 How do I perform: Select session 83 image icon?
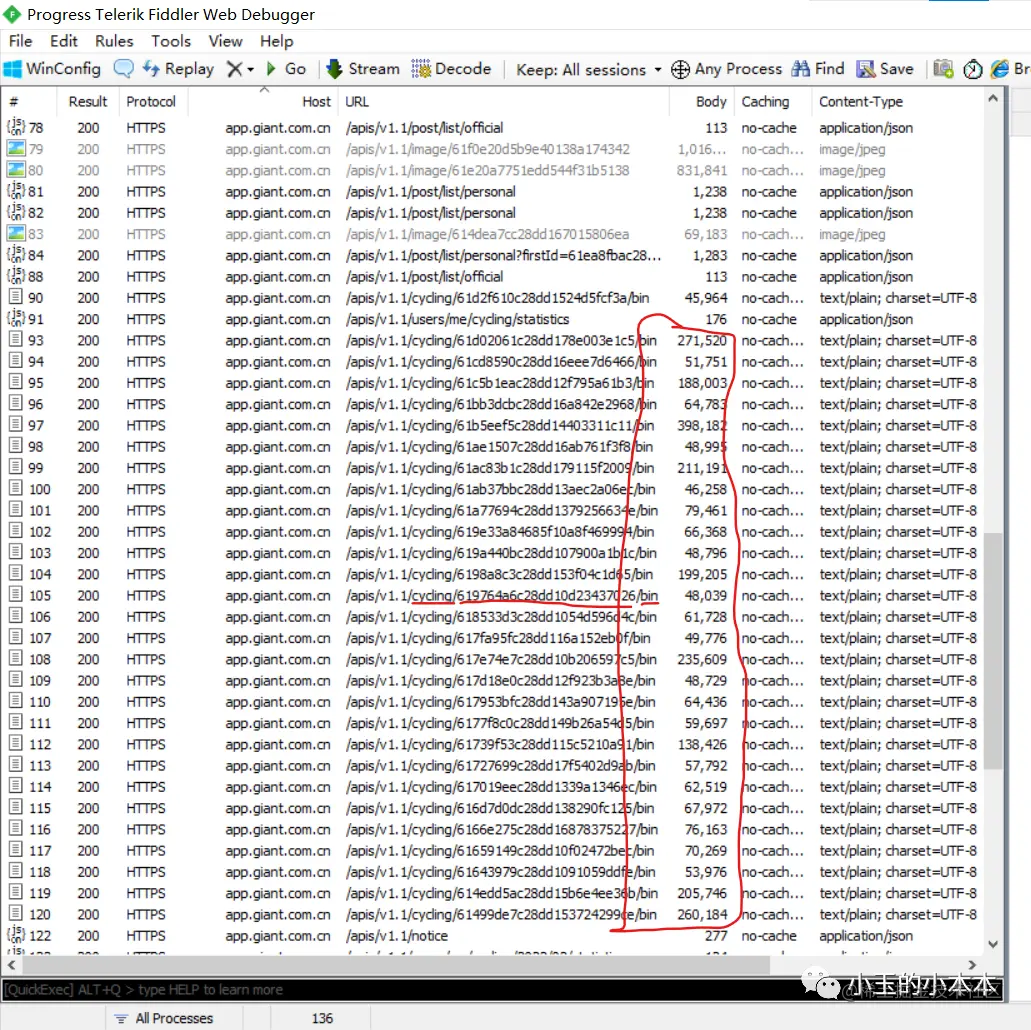(16, 233)
